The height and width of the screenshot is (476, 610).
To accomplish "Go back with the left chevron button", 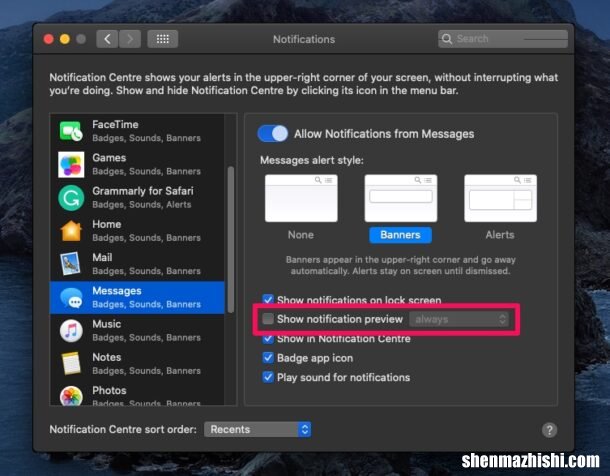I will (x=107, y=39).
